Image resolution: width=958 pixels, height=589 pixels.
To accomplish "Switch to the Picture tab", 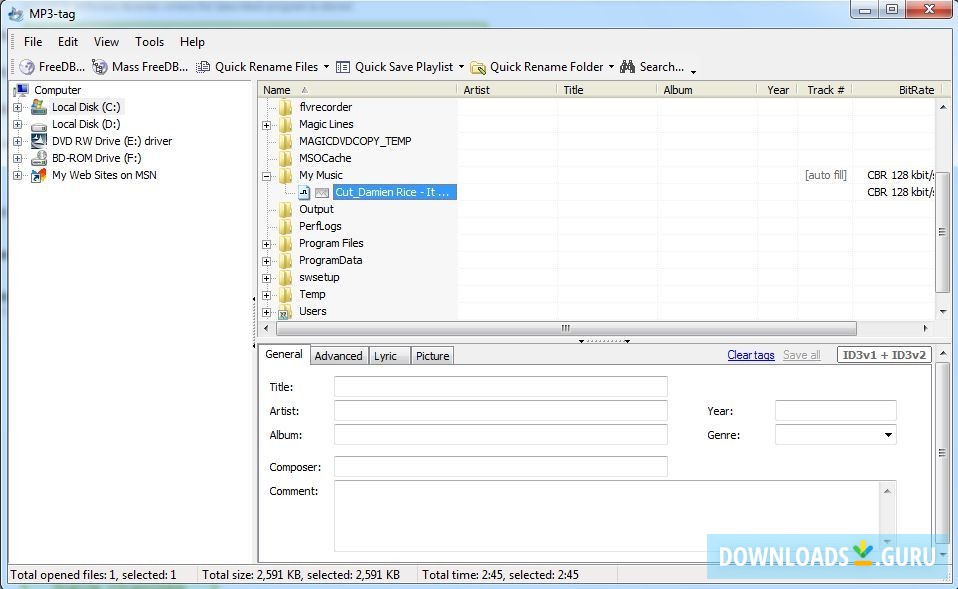I will pyautogui.click(x=433, y=356).
